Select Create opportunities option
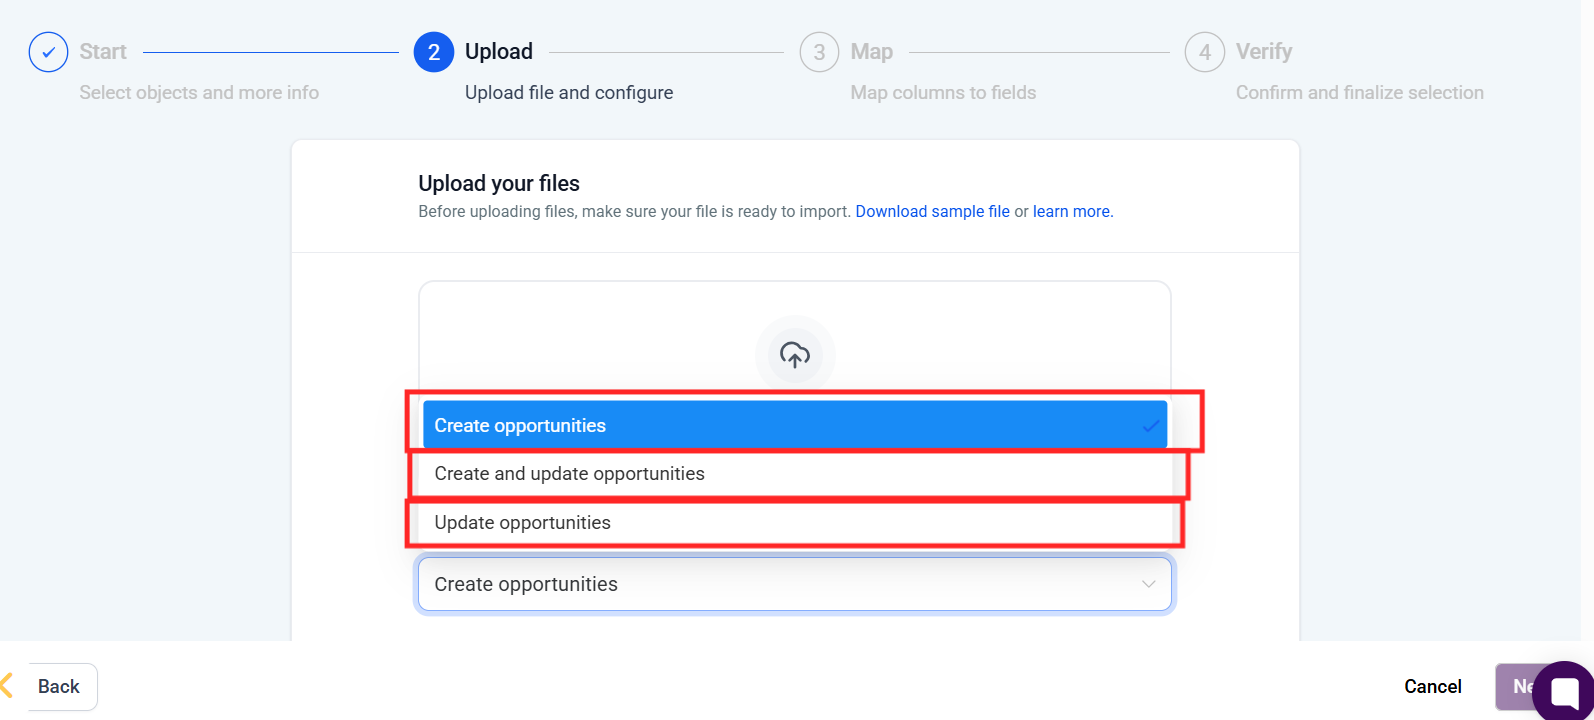Screen dimensions: 1594x720 (x=520, y=426)
